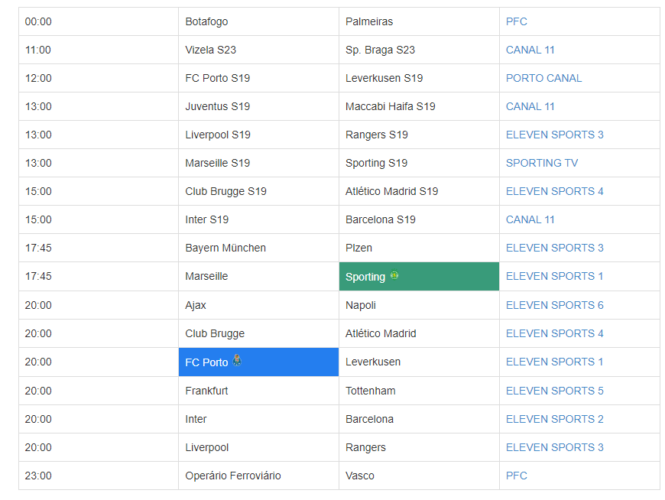Open the ELEVEN SPORTS 2 channel link
Viewport: 665px width, 500px height.
[x=554, y=419]
